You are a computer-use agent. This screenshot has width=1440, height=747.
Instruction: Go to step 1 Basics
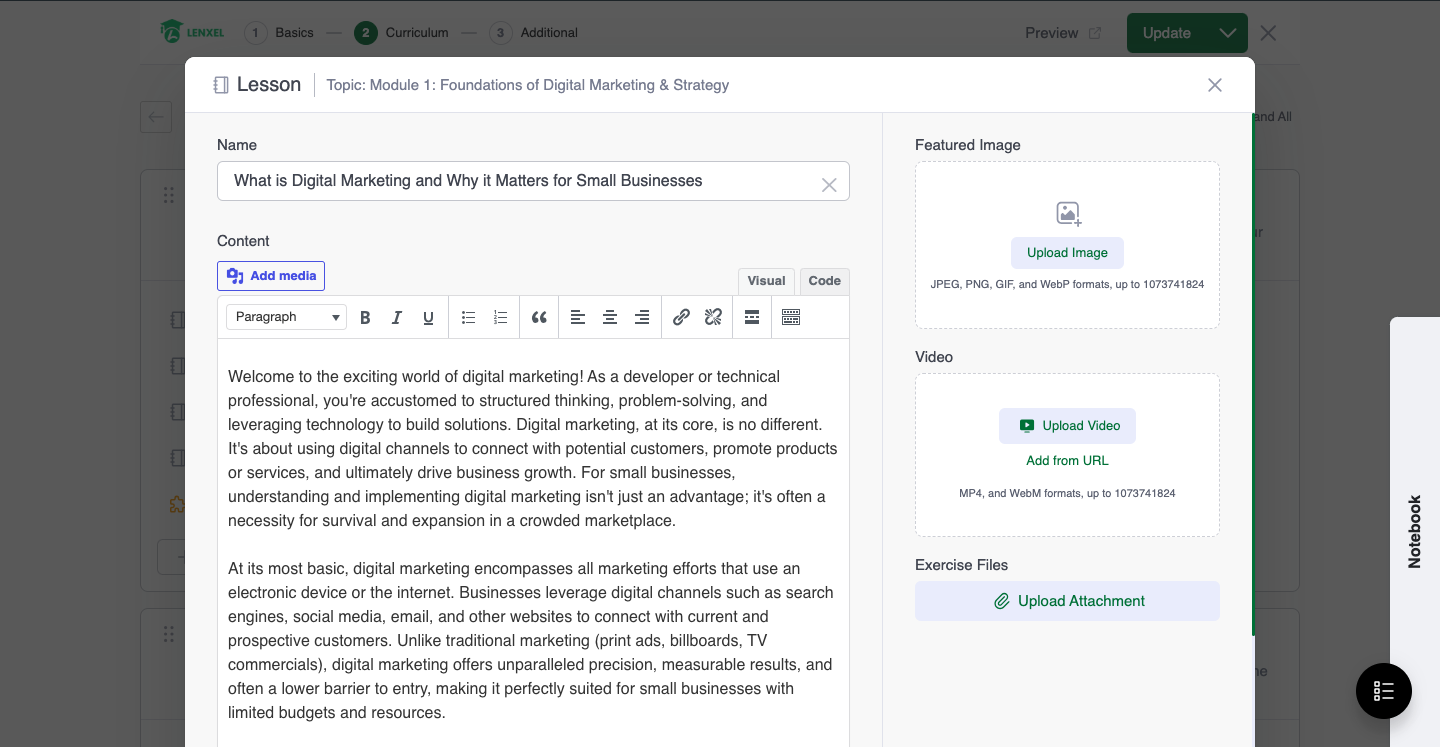[279, 33]
